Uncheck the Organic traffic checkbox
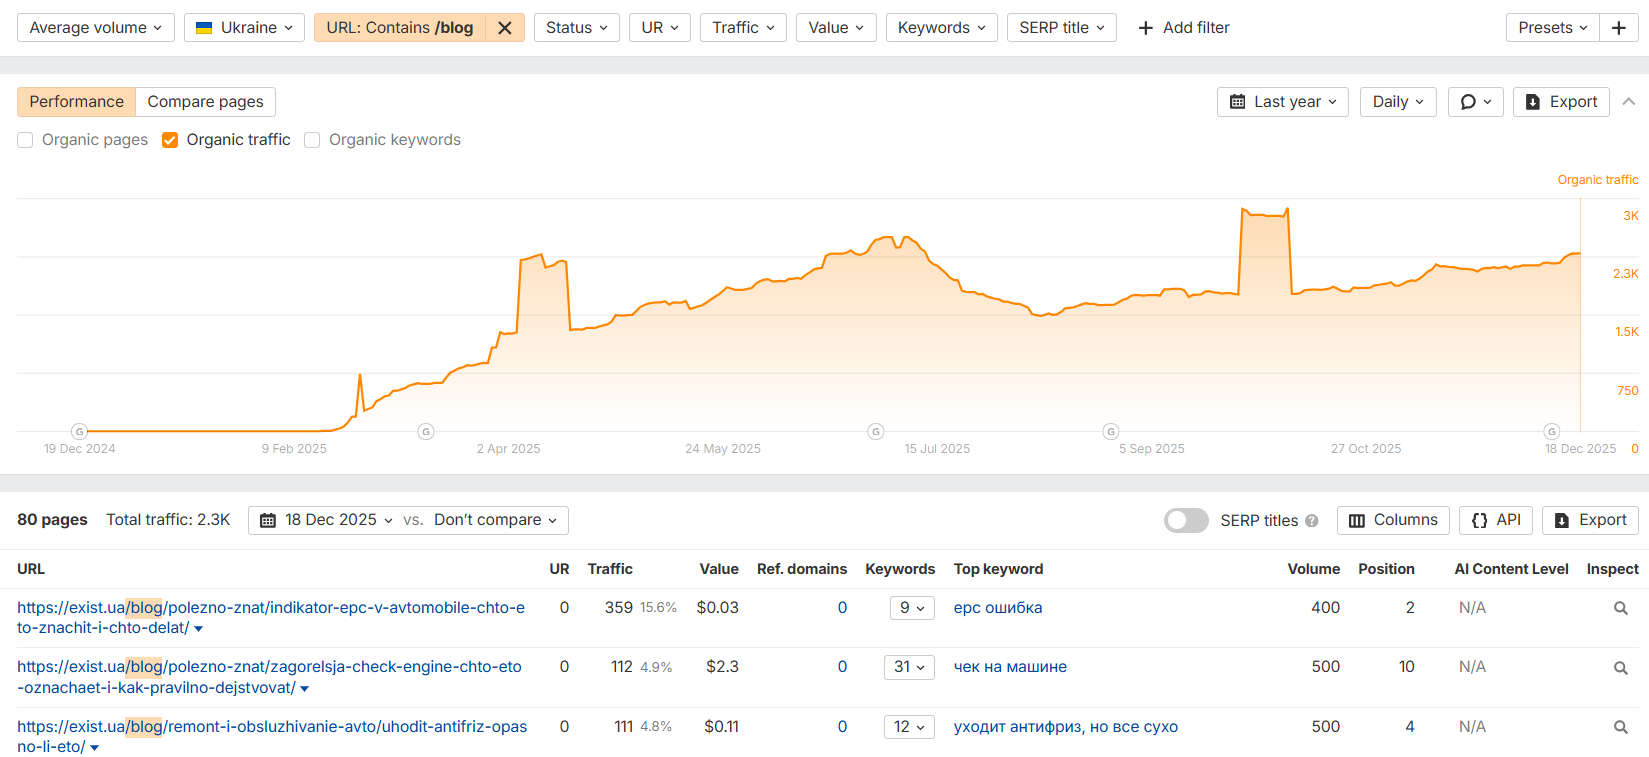Viewport: 1649px width, 757px height. coord(170,140)
